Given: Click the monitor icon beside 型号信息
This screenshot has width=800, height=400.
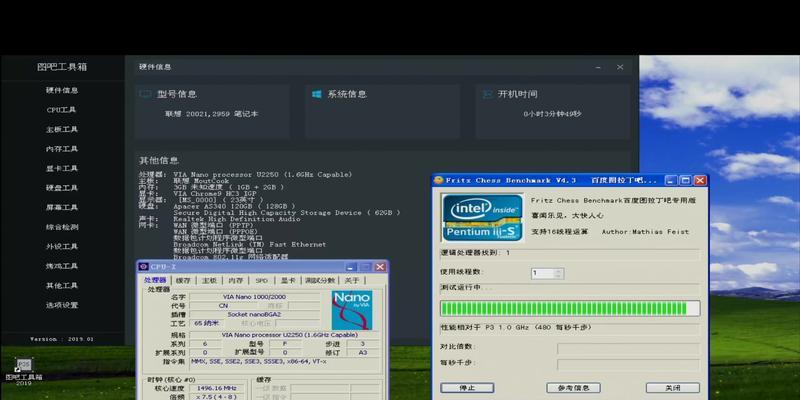Looking at the screenshot, I should [x=145, y=94].
